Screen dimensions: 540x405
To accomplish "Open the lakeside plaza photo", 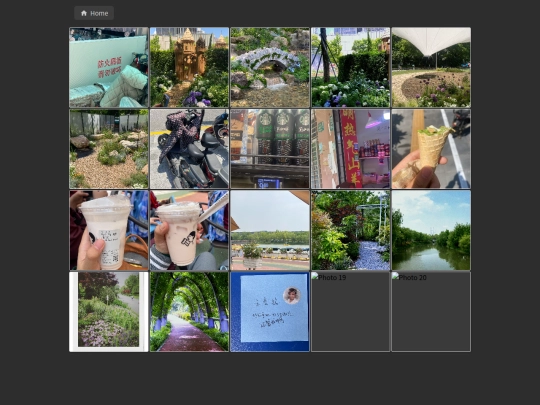I will point(270,230).
